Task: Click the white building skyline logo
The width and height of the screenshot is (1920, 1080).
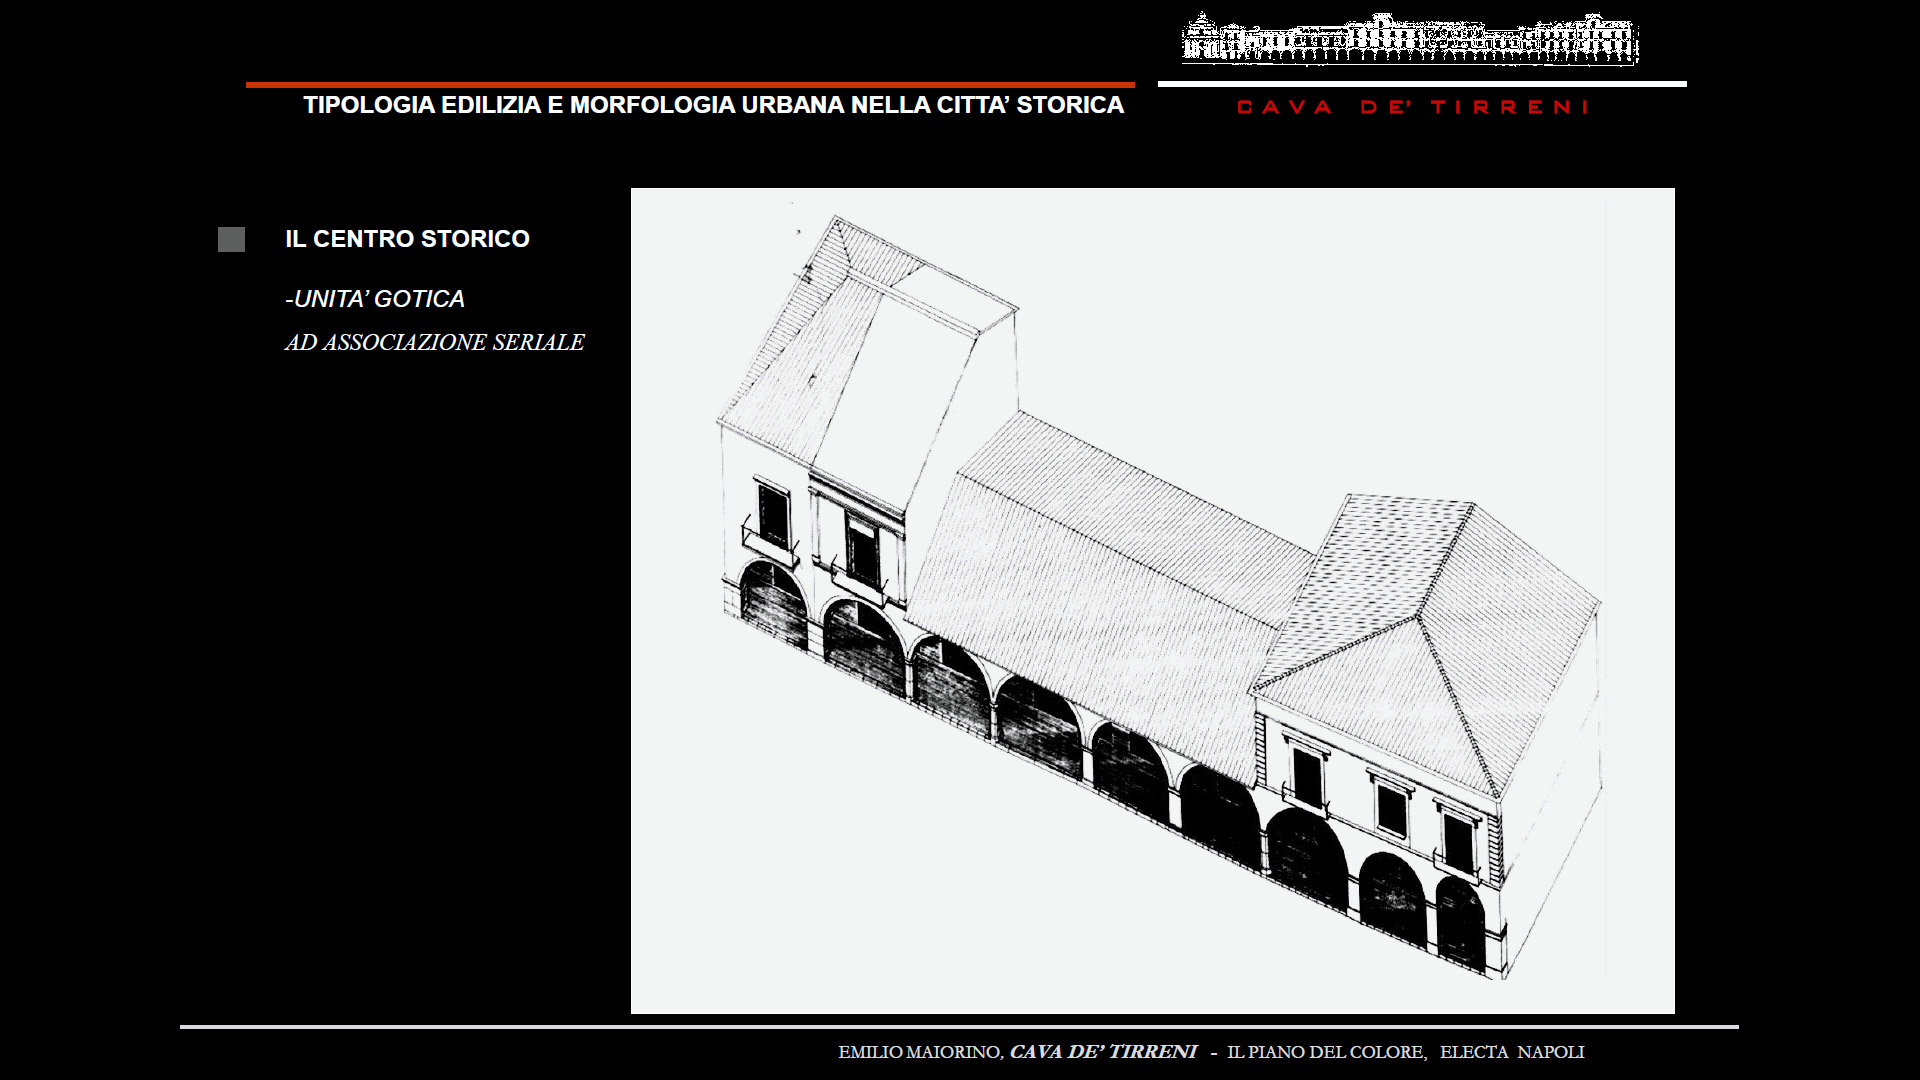Action: [x=1410, y=40]
